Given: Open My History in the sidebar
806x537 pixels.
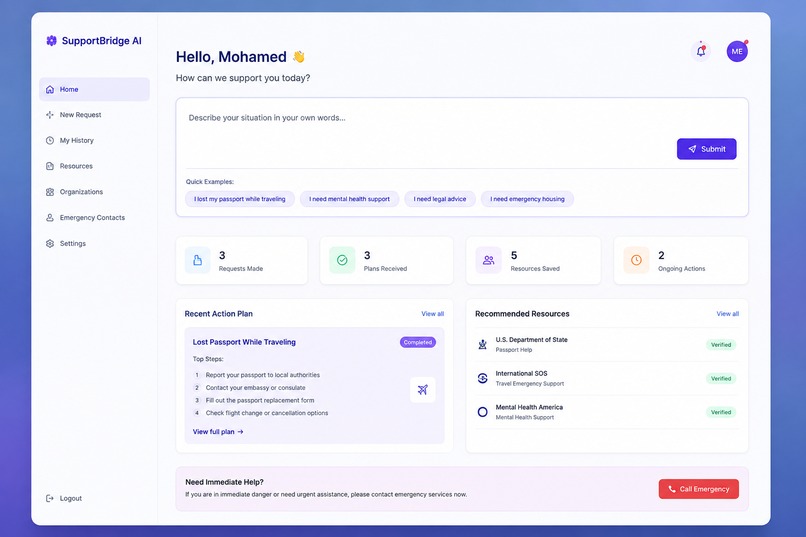Looking at the screenshot, I should coord(95,140).
